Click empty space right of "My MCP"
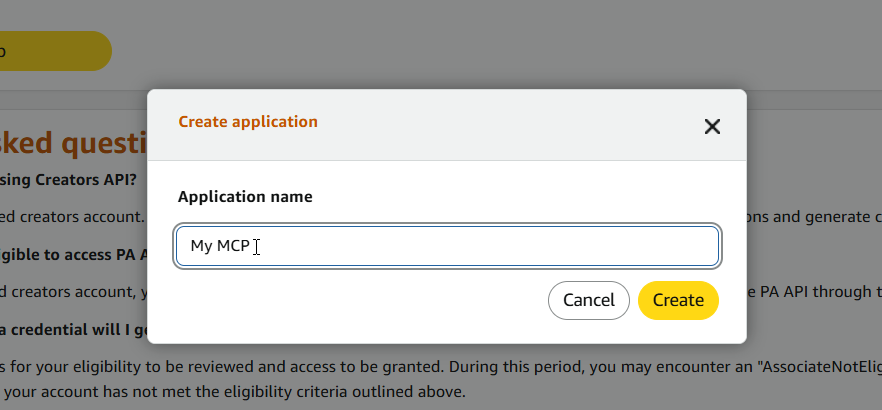This screenshot has width=882, height=410. click(484, 246)
